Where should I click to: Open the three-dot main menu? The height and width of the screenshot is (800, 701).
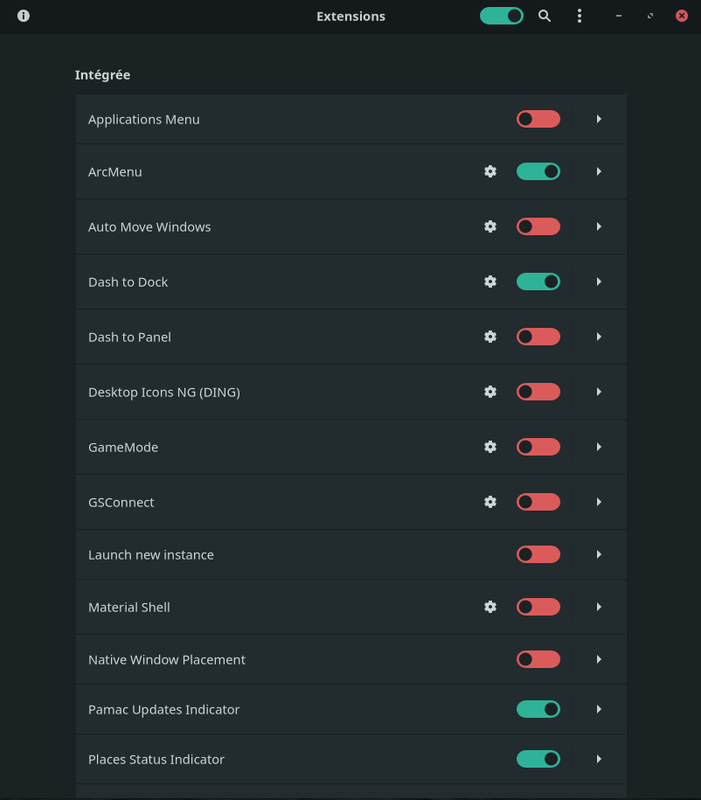(x=579, y=16)
